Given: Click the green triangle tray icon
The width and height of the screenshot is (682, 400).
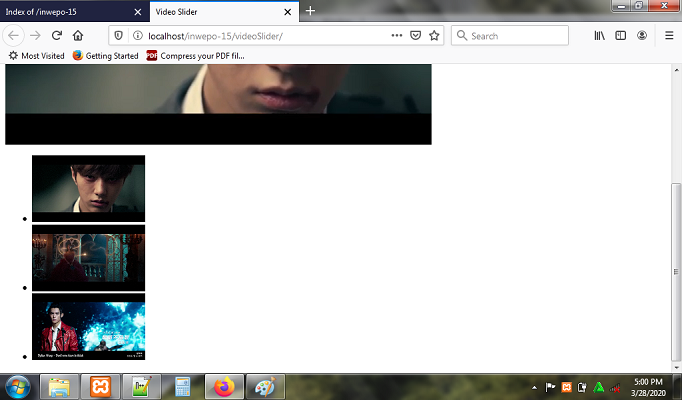Looking at the screenshot, I should pyautogui.click(x=598, y=387).
